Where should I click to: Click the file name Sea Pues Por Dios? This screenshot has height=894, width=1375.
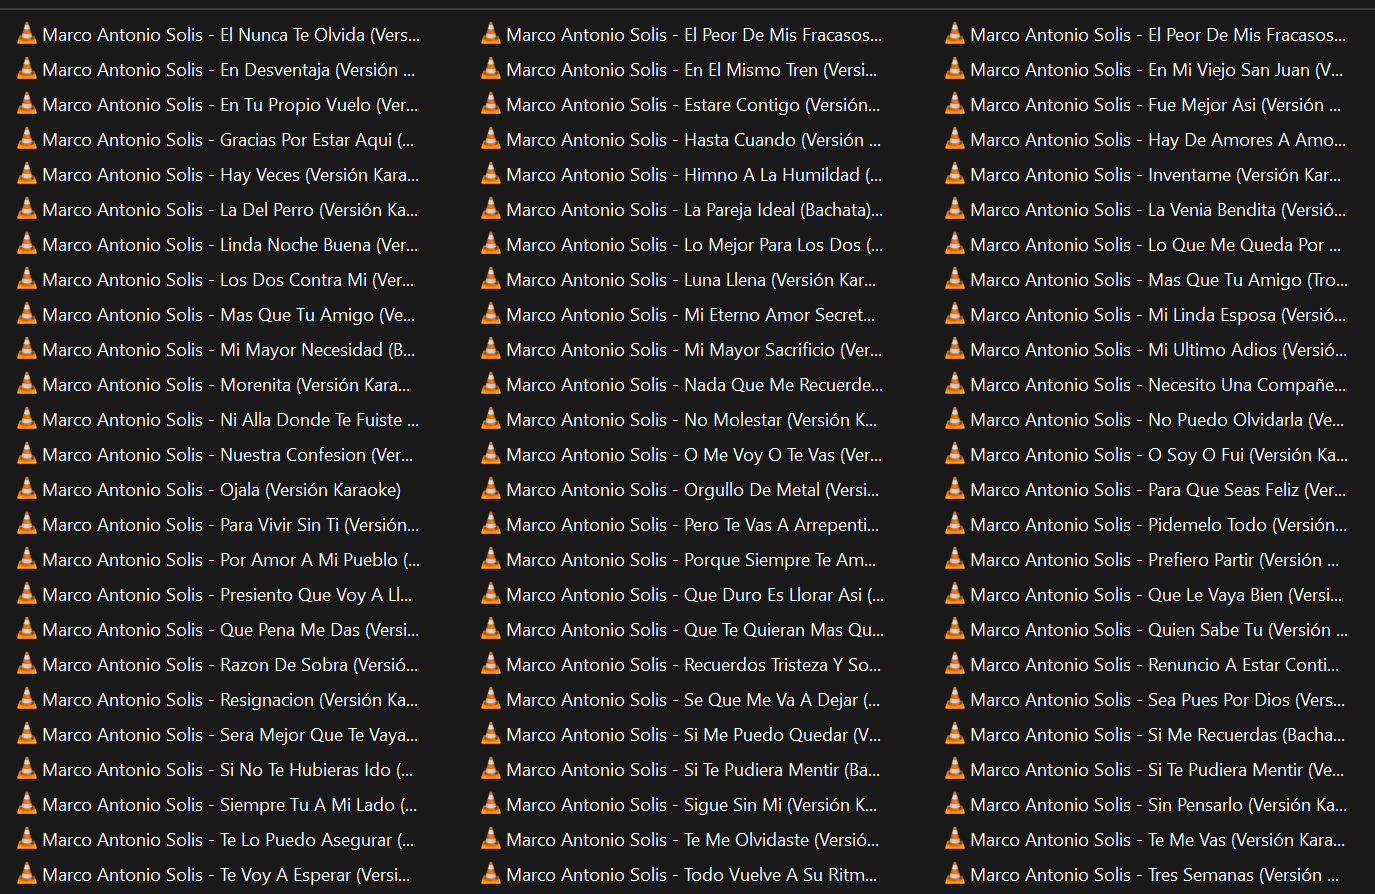[x=1157, y=700]
